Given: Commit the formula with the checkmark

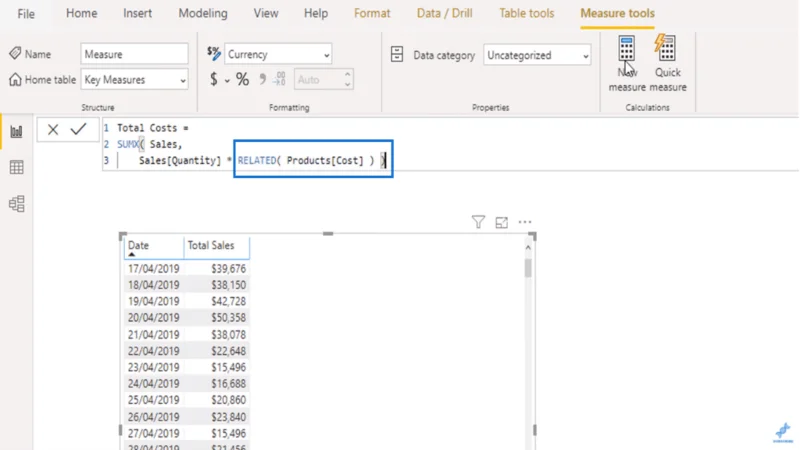Looking at the screenshot, I should pos(79,129).
